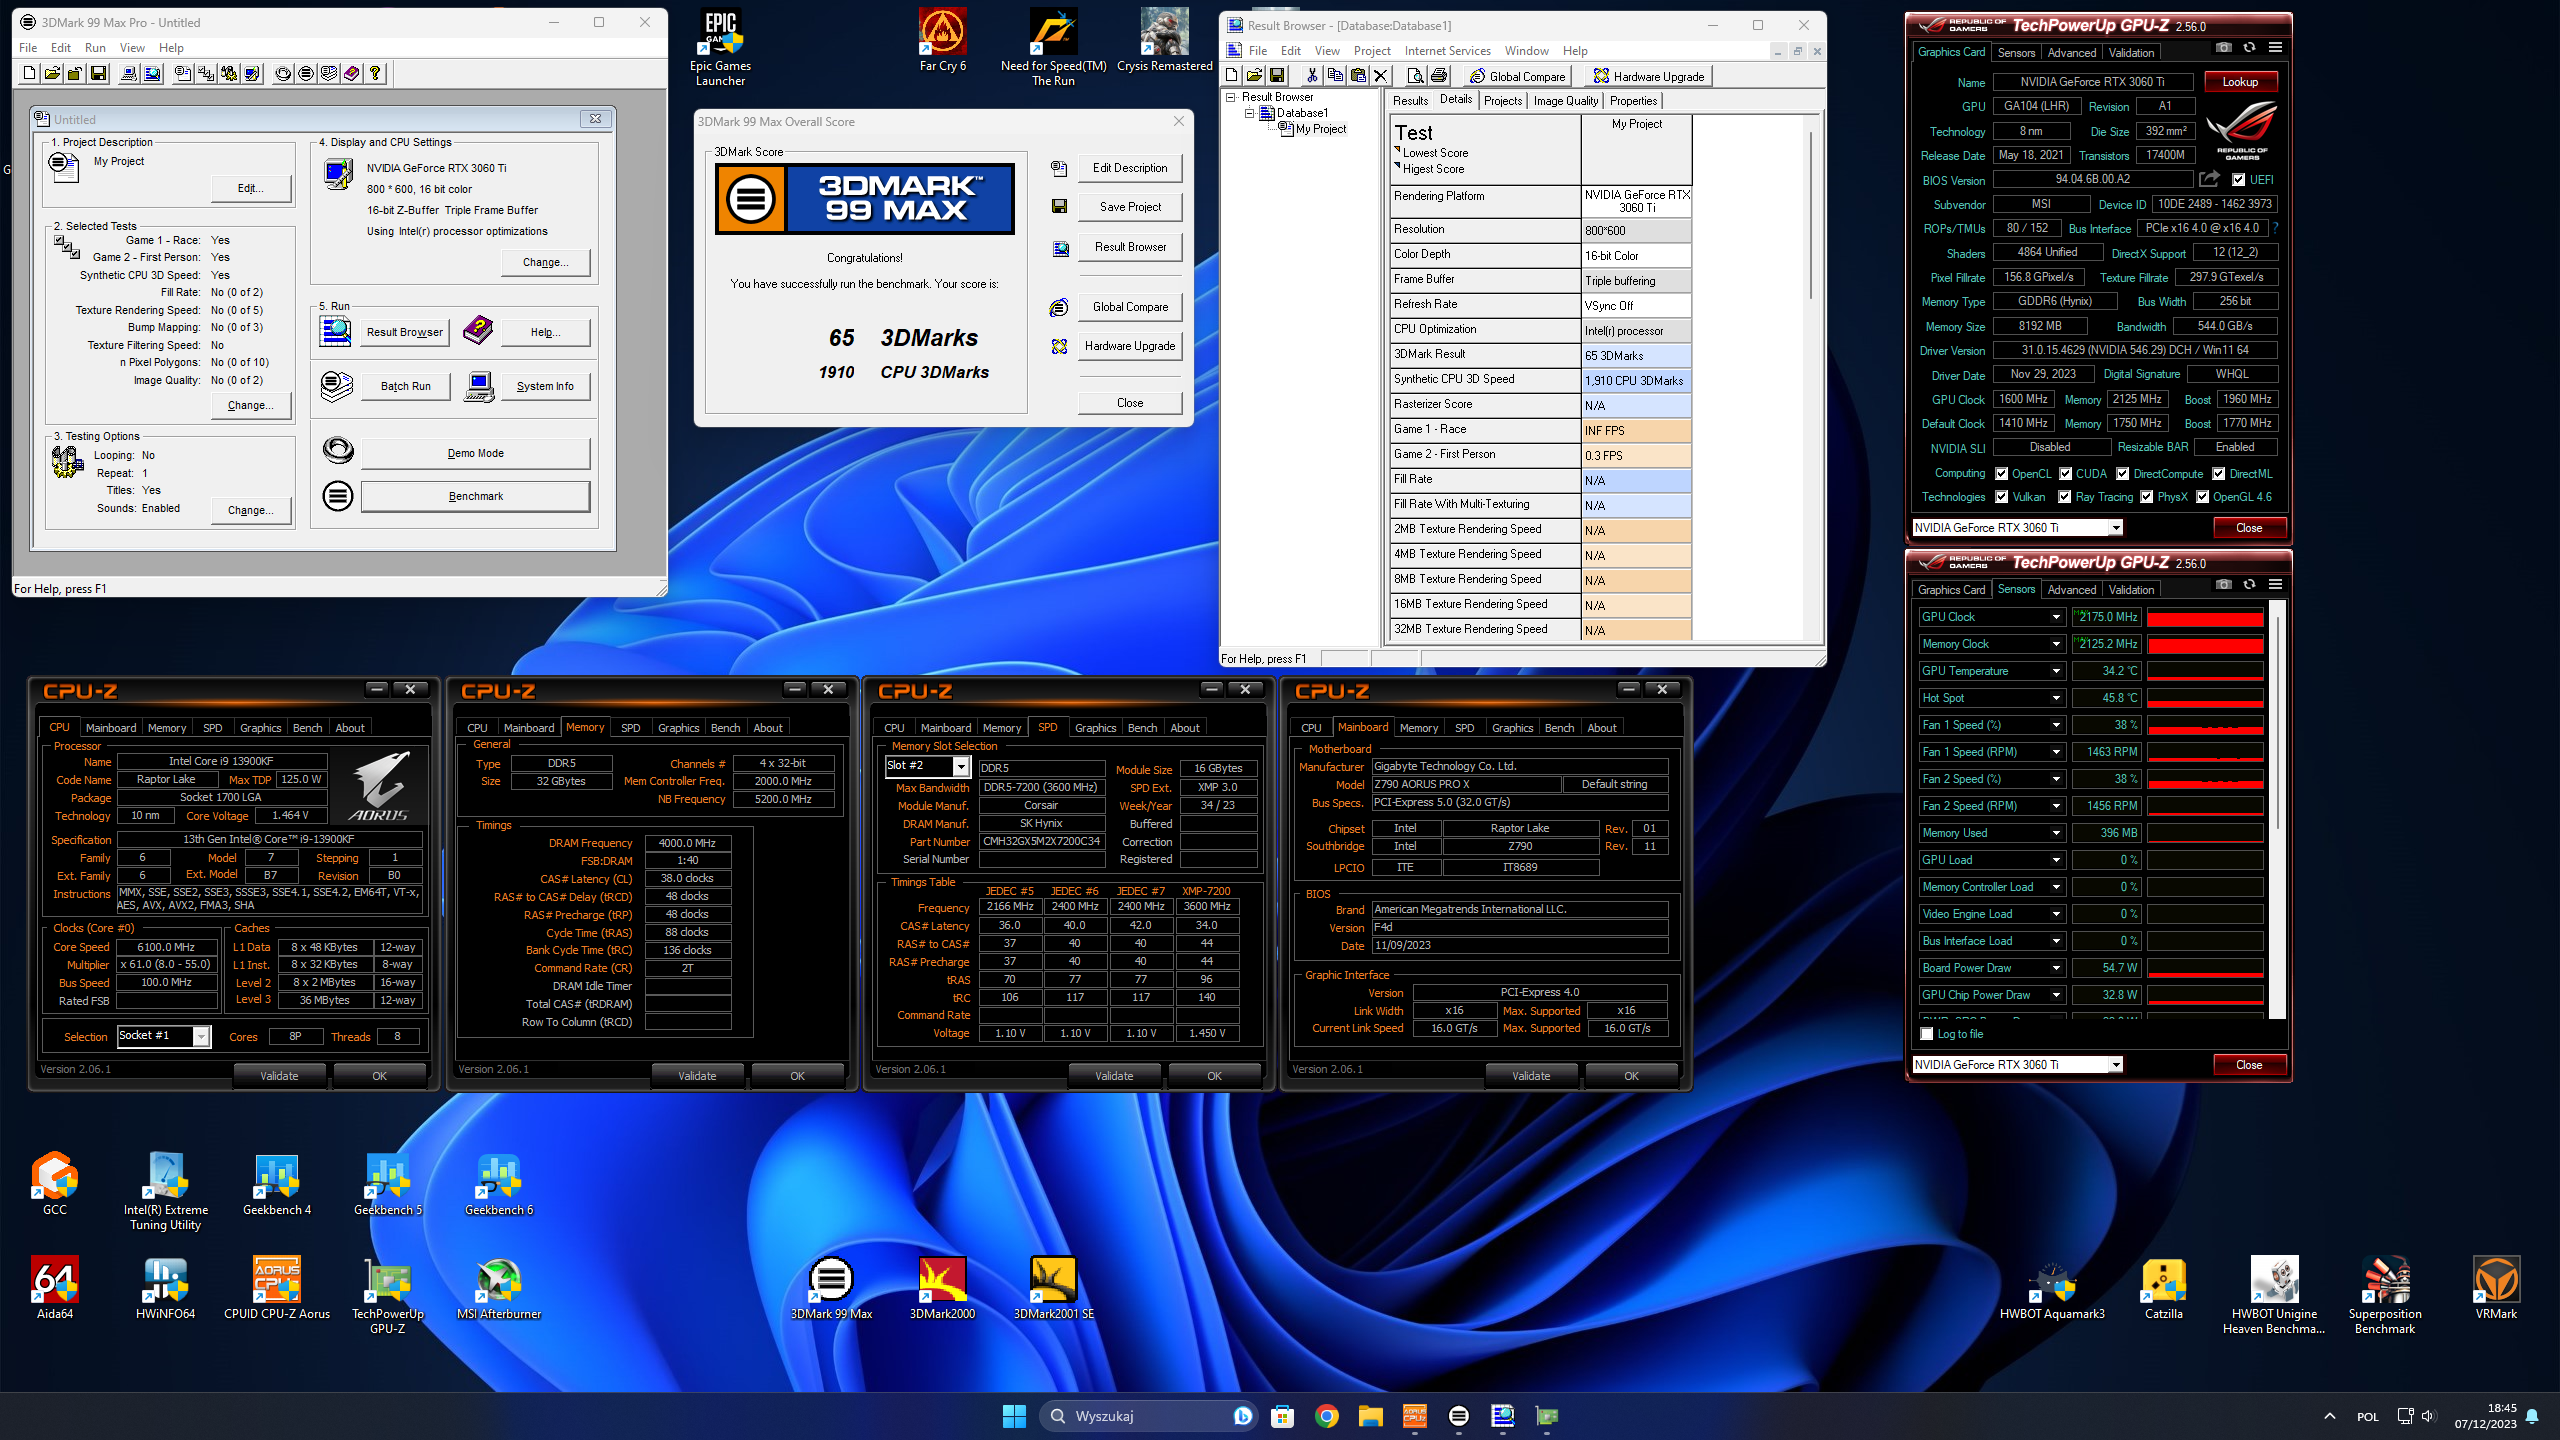Click the Benchmark run icon in 3DMark
The width and height of the screenshot is (2560, 1440).
pyautogui.click(x=338, y=496)
